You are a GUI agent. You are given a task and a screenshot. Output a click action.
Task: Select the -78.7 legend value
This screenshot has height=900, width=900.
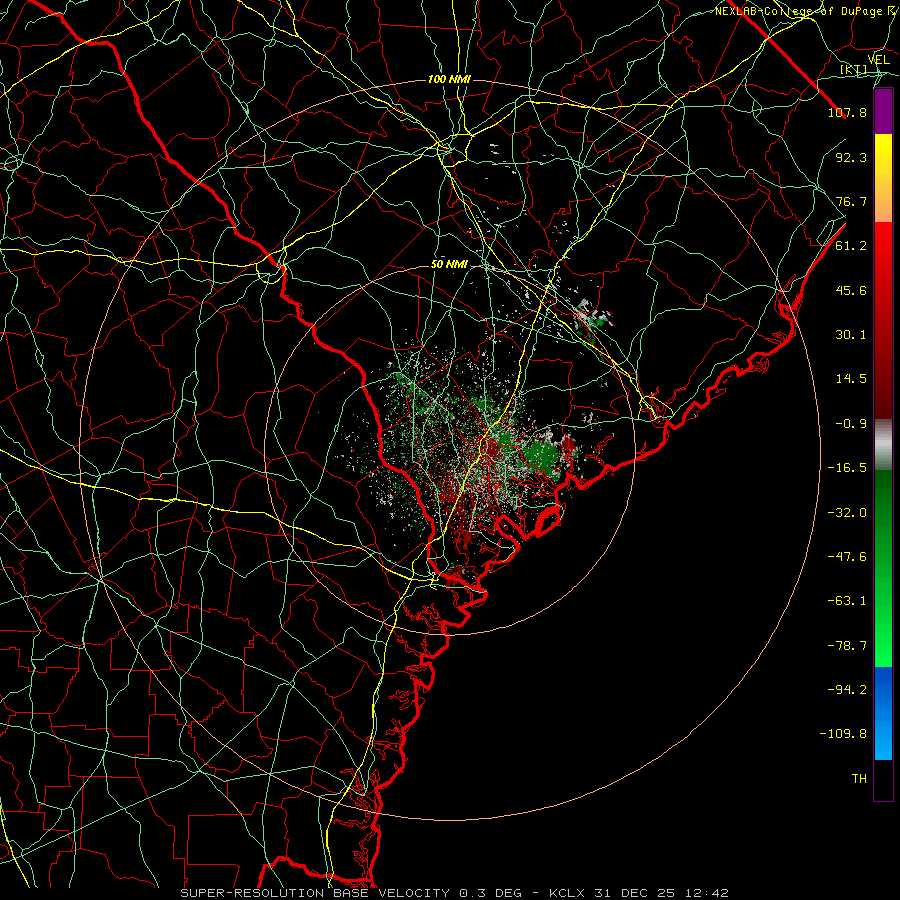(x=847, y=646)
